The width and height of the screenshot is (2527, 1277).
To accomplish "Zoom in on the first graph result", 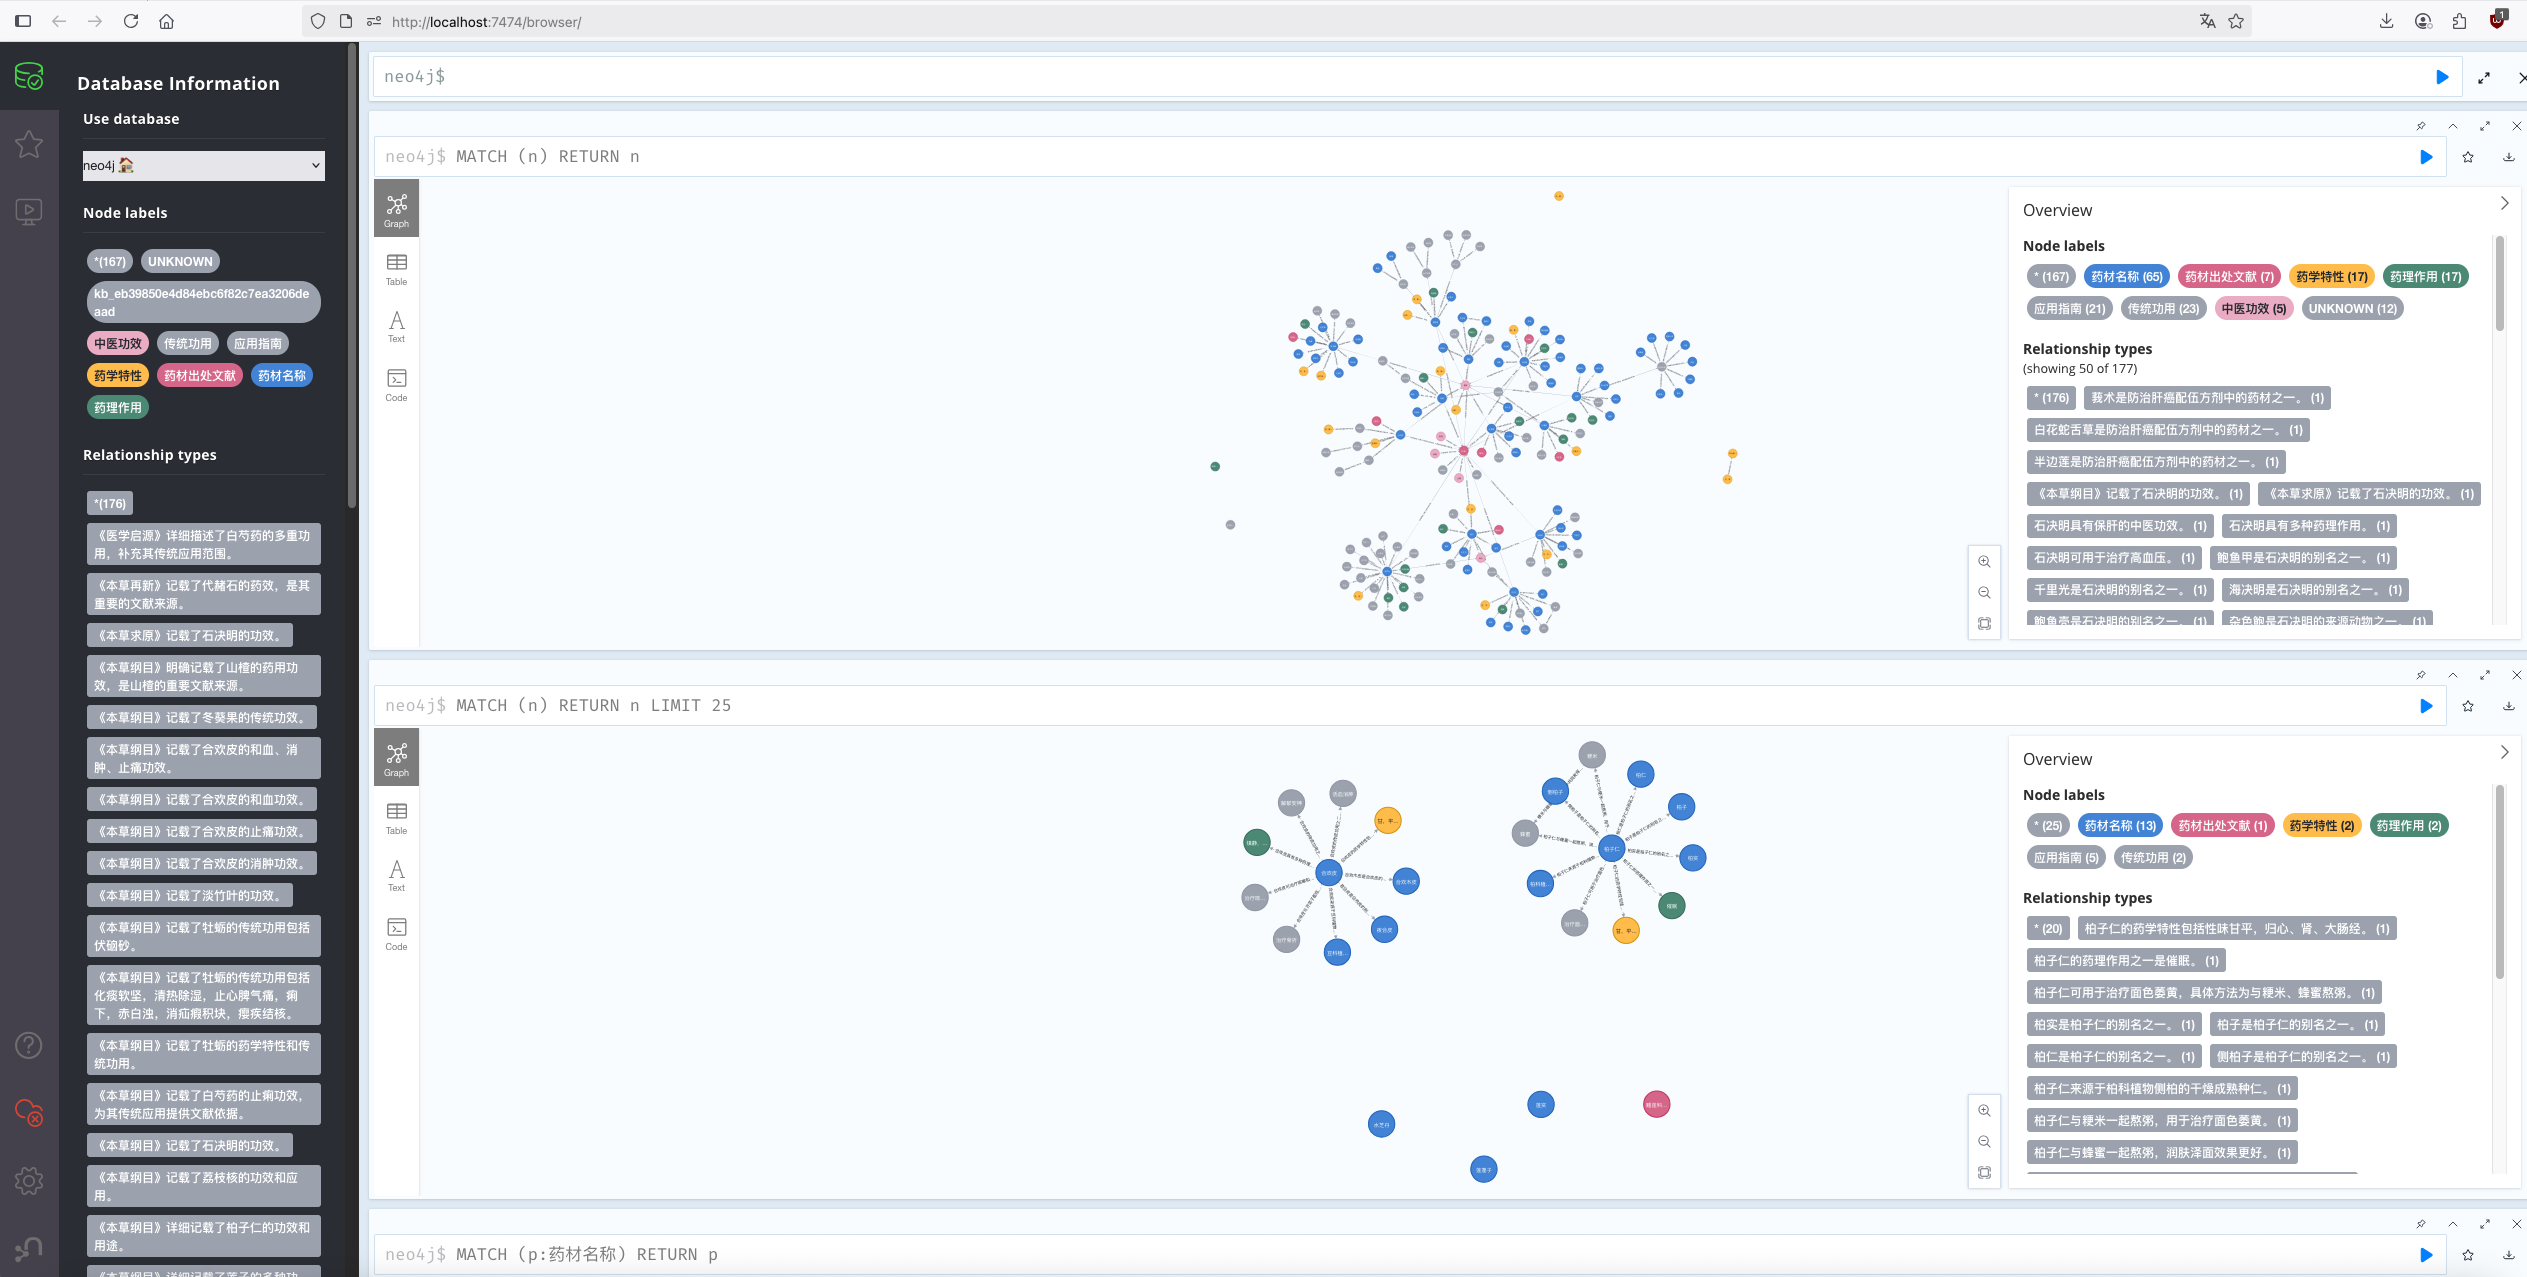I will tap(1984, 562).
